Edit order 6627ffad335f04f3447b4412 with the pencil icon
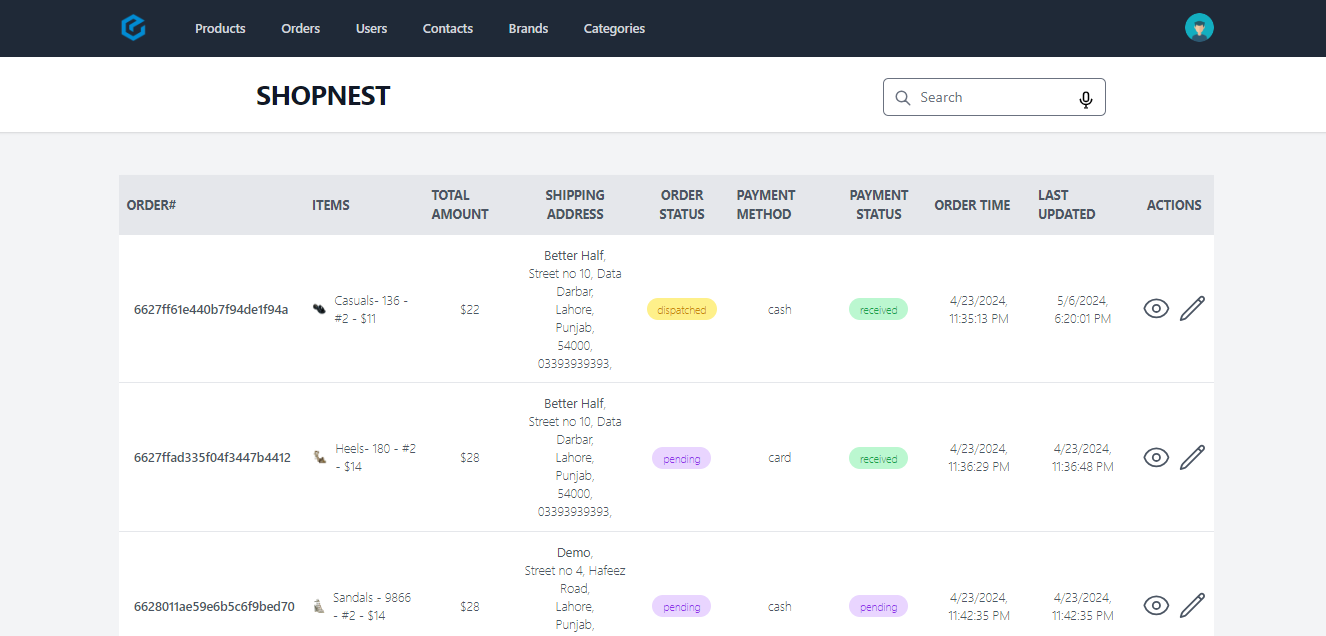 [x=1192, y=457]
